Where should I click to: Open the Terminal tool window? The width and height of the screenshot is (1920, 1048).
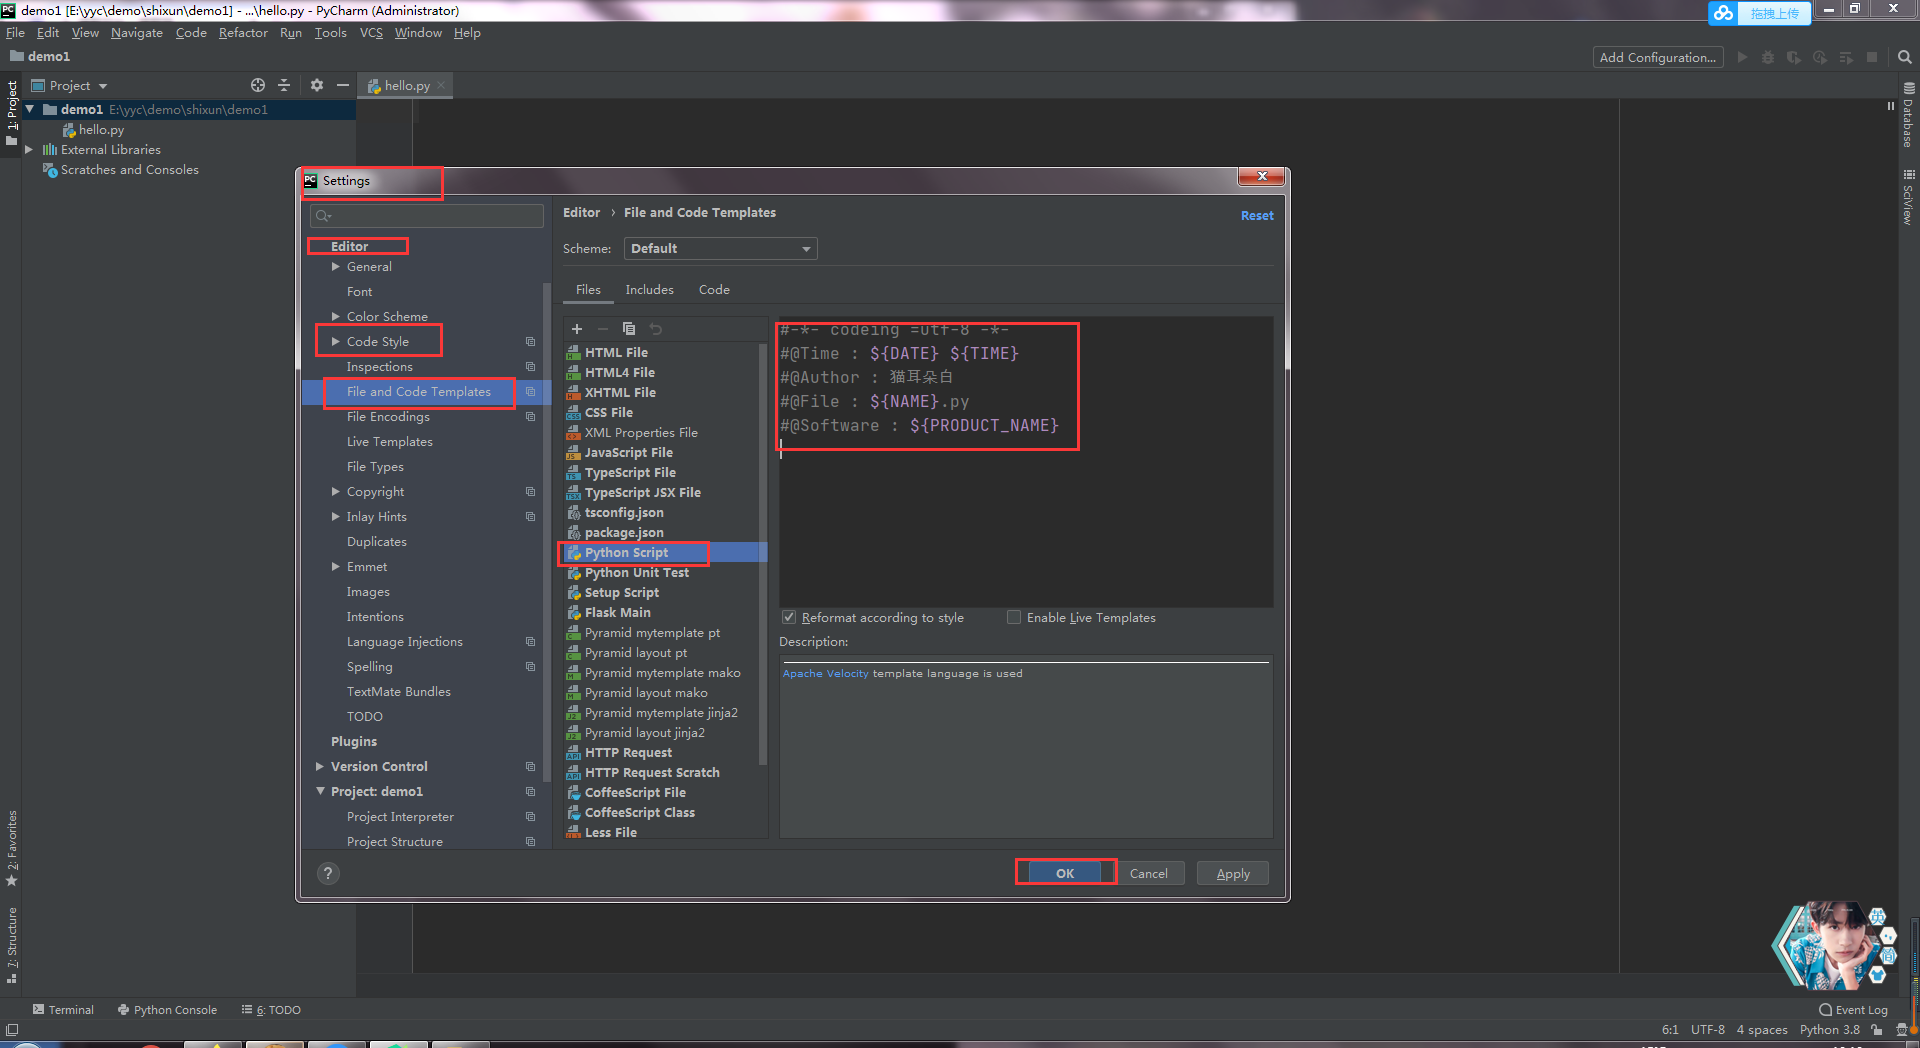click(x=63, y=1010)
